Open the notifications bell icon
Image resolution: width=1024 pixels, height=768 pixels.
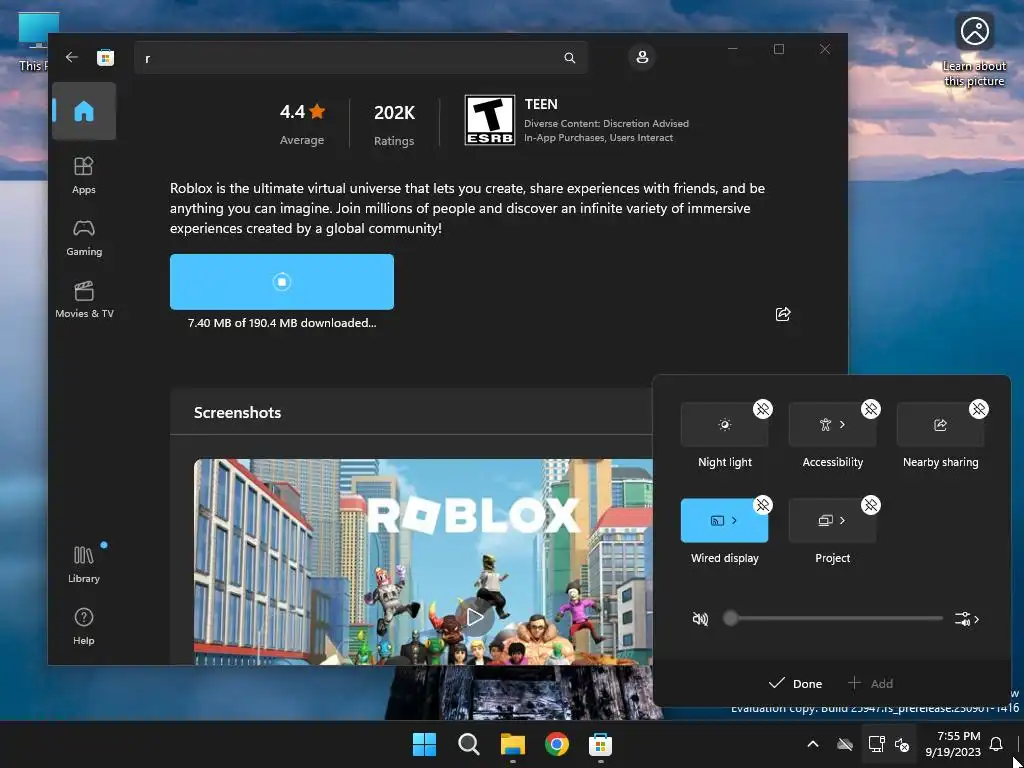[x=996, y=744]
